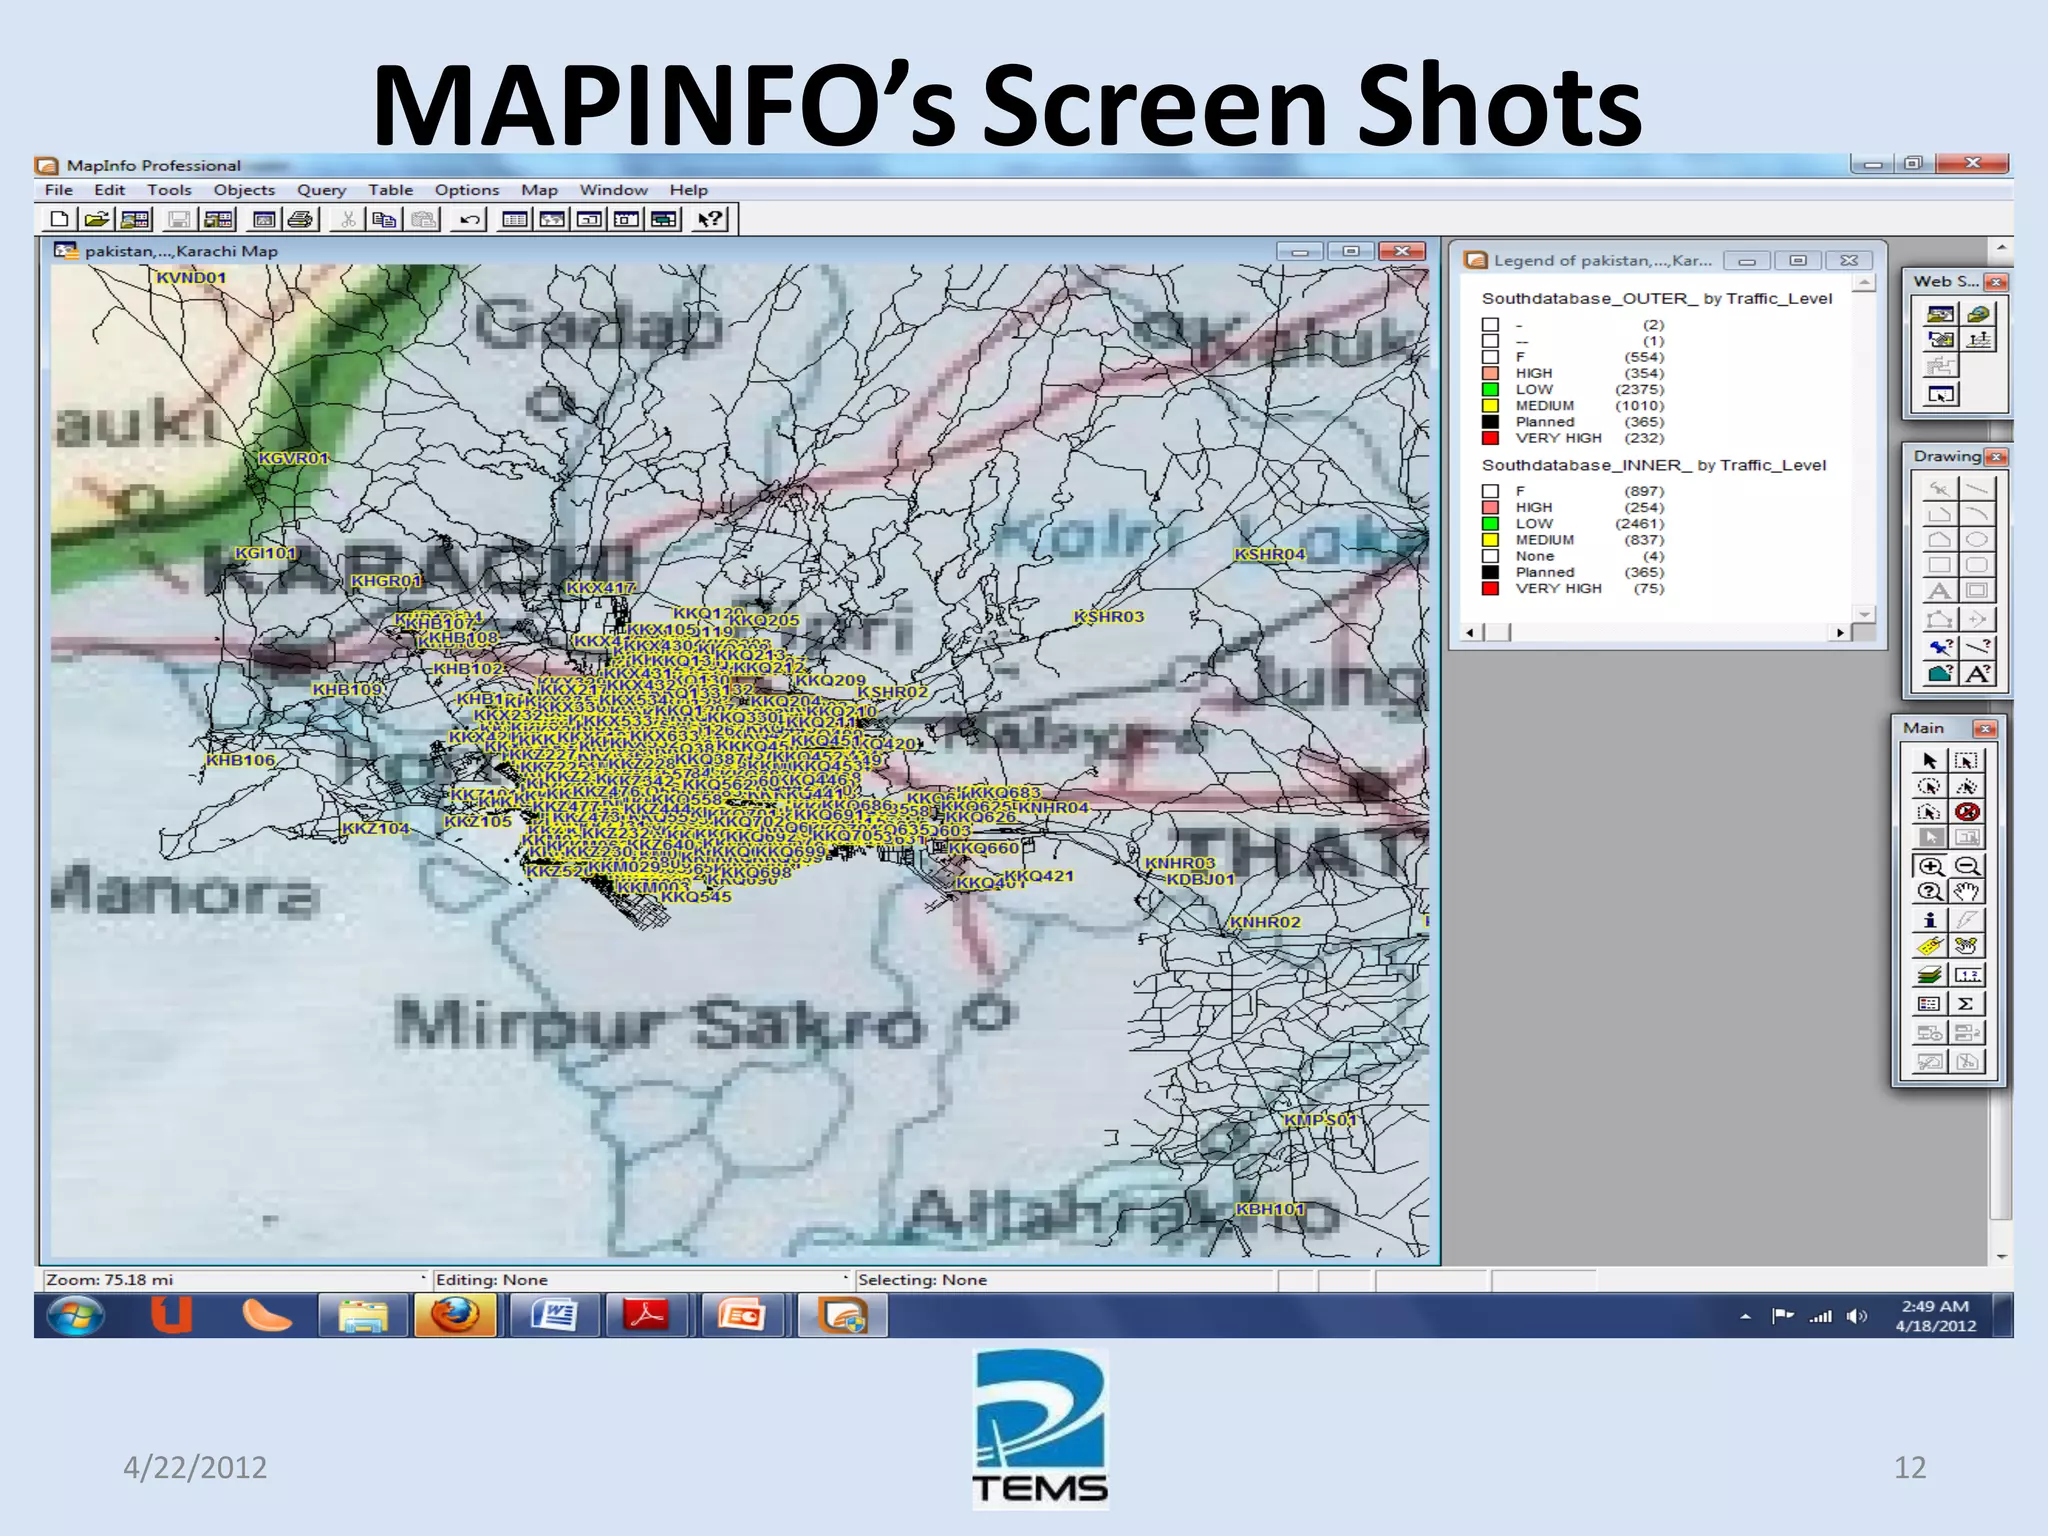Click the Show Legend icon in Main

(x=1930, y=1004)
